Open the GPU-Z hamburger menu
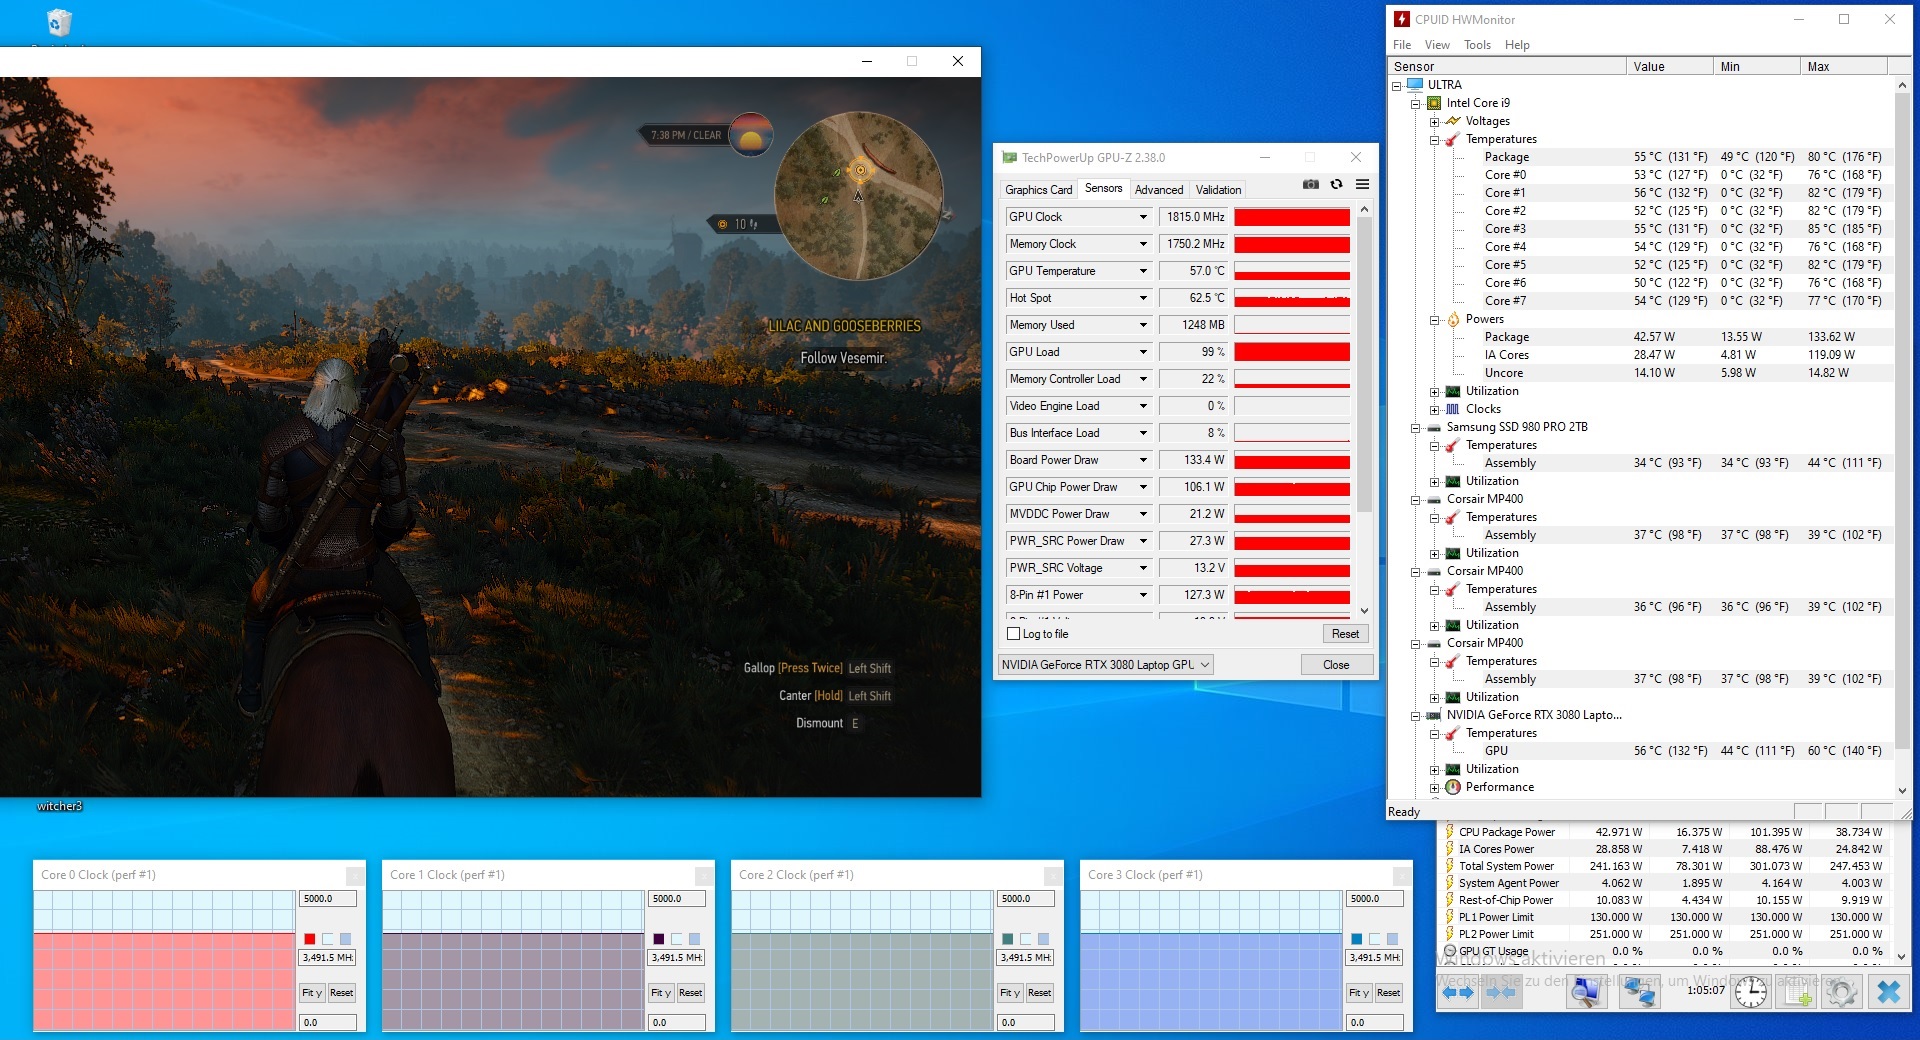Viewport: 1920px width, 1040px height. click(1362, 184)
